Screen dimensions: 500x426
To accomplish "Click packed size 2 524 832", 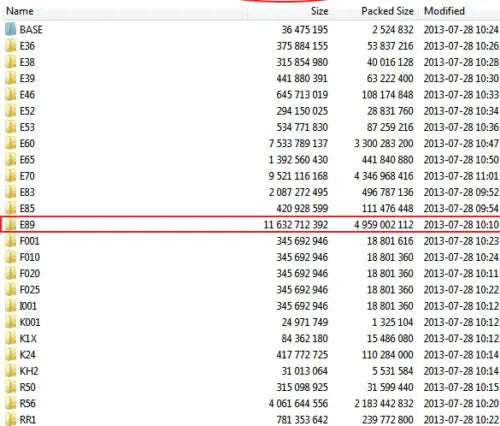I will 393,30.
